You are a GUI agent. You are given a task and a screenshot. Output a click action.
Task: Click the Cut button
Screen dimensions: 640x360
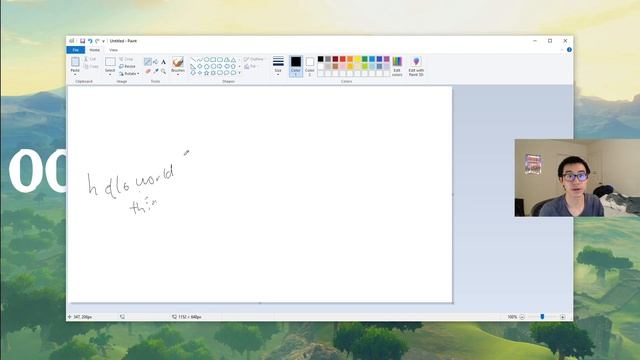tap(91, 59)
